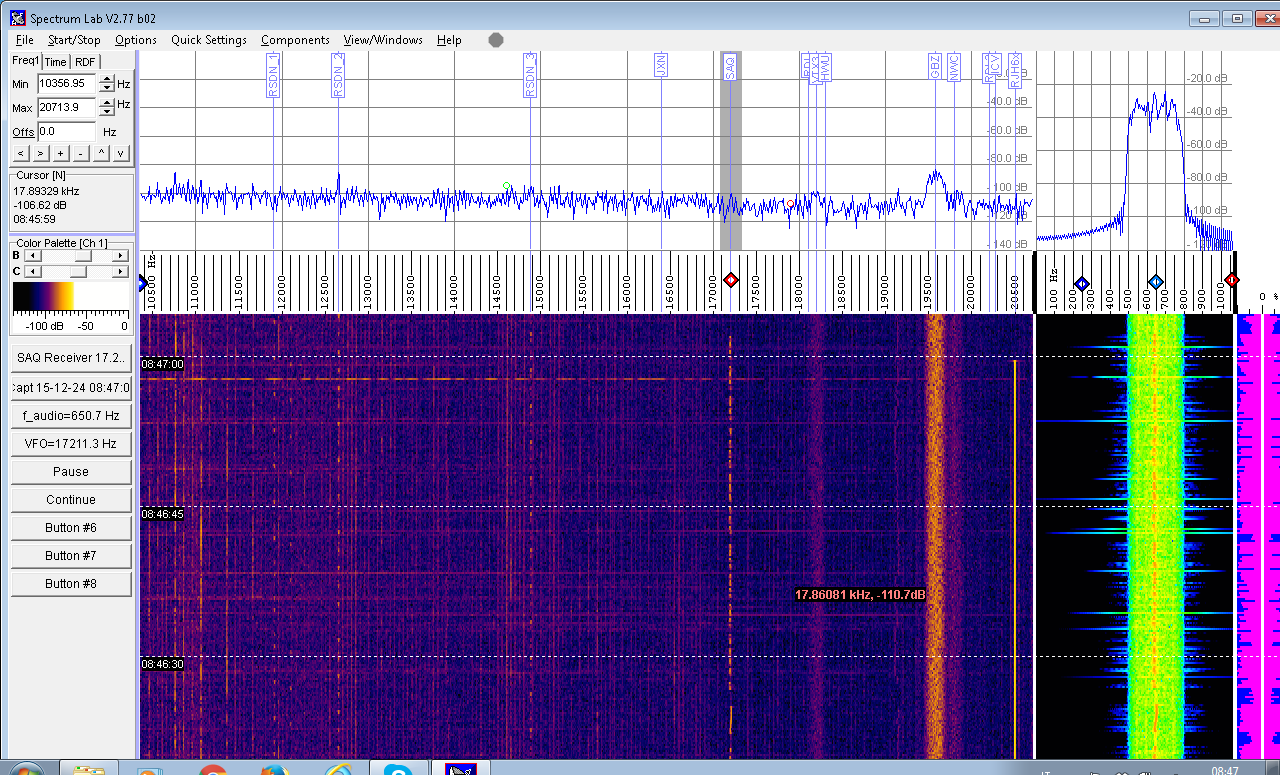
Task: Click the '<' frequency shift button
Action: pyautogui.click(x=21, y=153)
